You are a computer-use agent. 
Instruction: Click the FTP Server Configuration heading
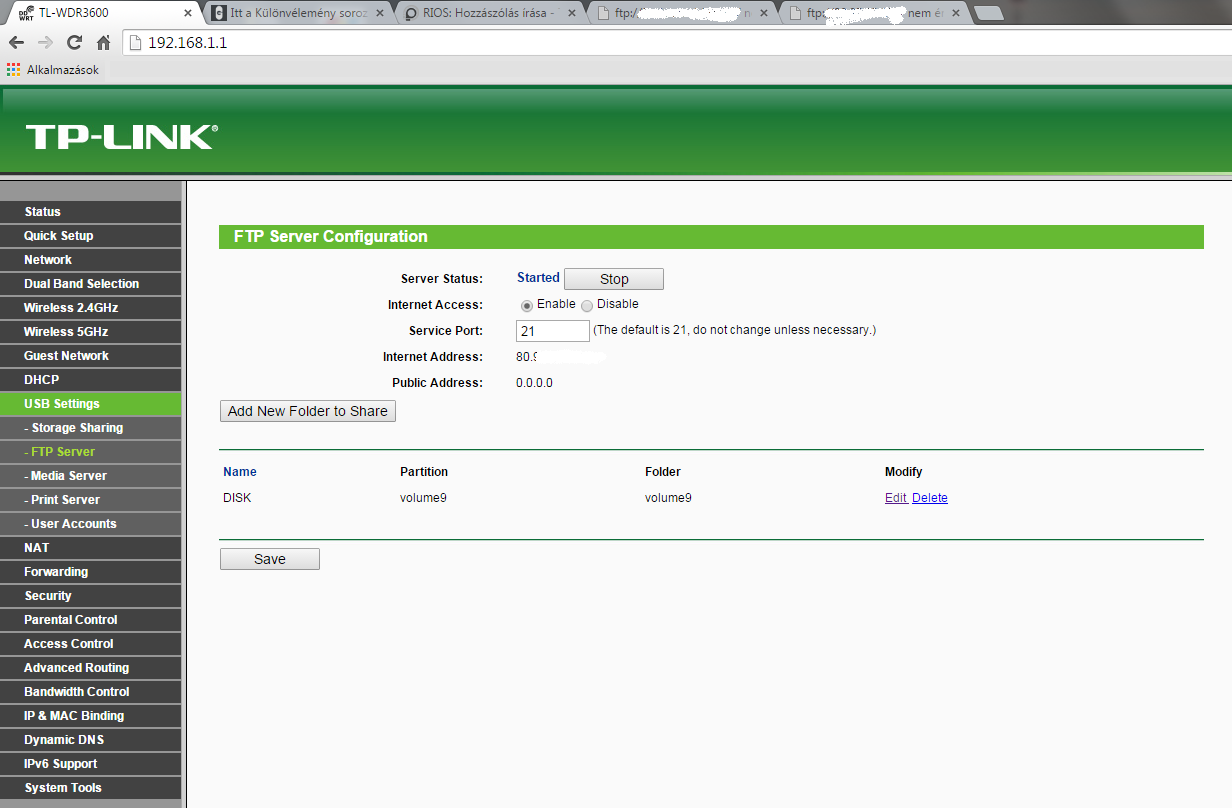pyautogui.click(x=331, y=237)
